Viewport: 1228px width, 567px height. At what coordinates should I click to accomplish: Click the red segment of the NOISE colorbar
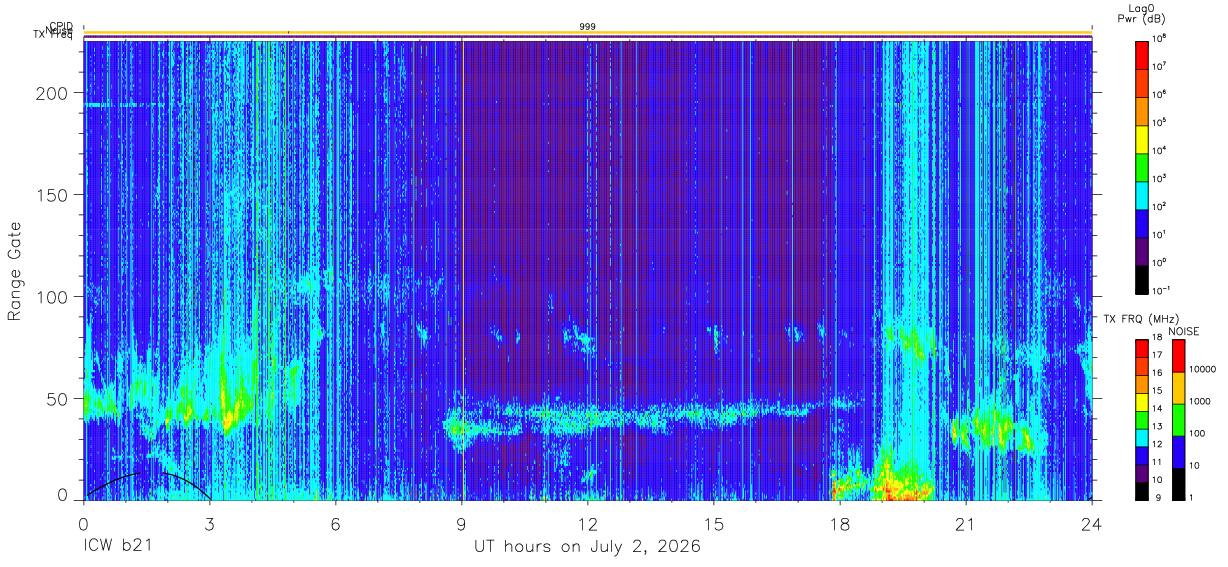[x=1180, y=355]
